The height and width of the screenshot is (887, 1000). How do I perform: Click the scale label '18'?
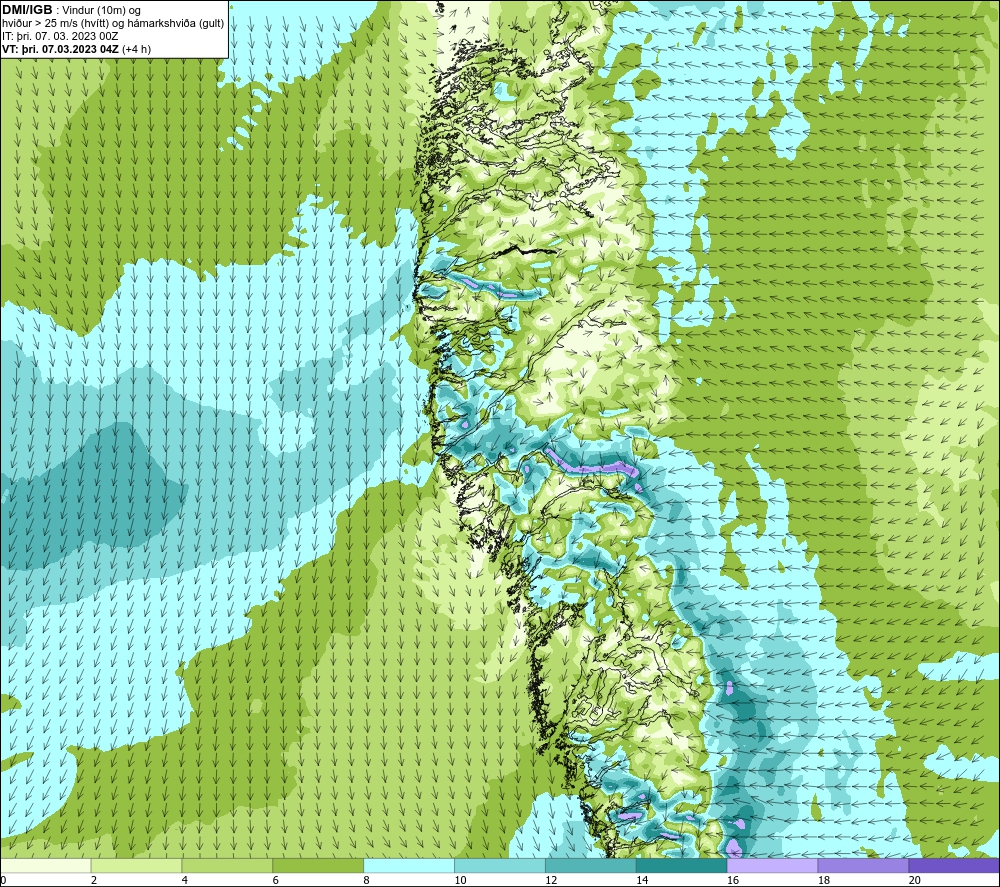[823, 880]
